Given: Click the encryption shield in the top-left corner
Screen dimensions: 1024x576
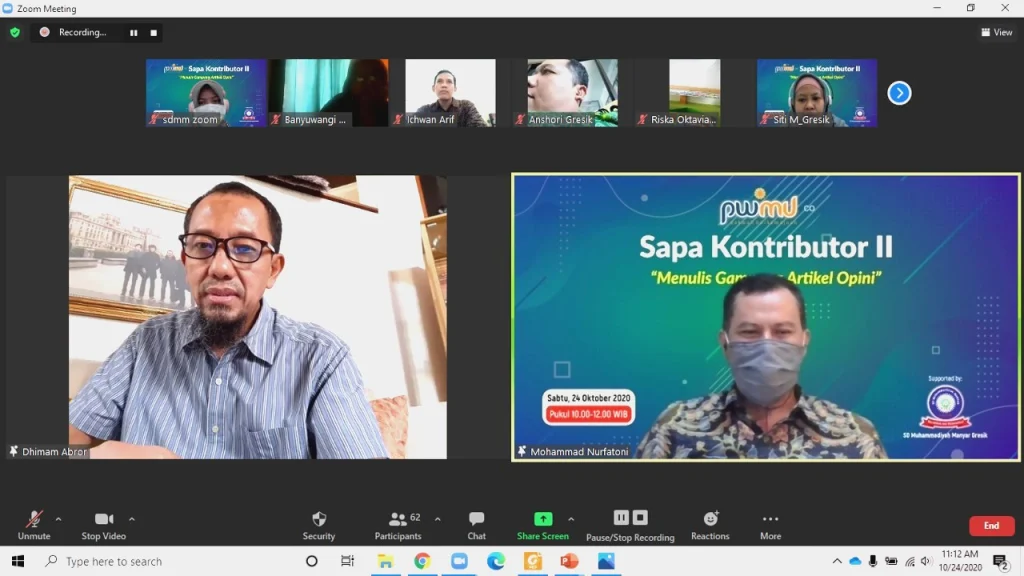Looking at the screenshot, I should click(14, 32).
